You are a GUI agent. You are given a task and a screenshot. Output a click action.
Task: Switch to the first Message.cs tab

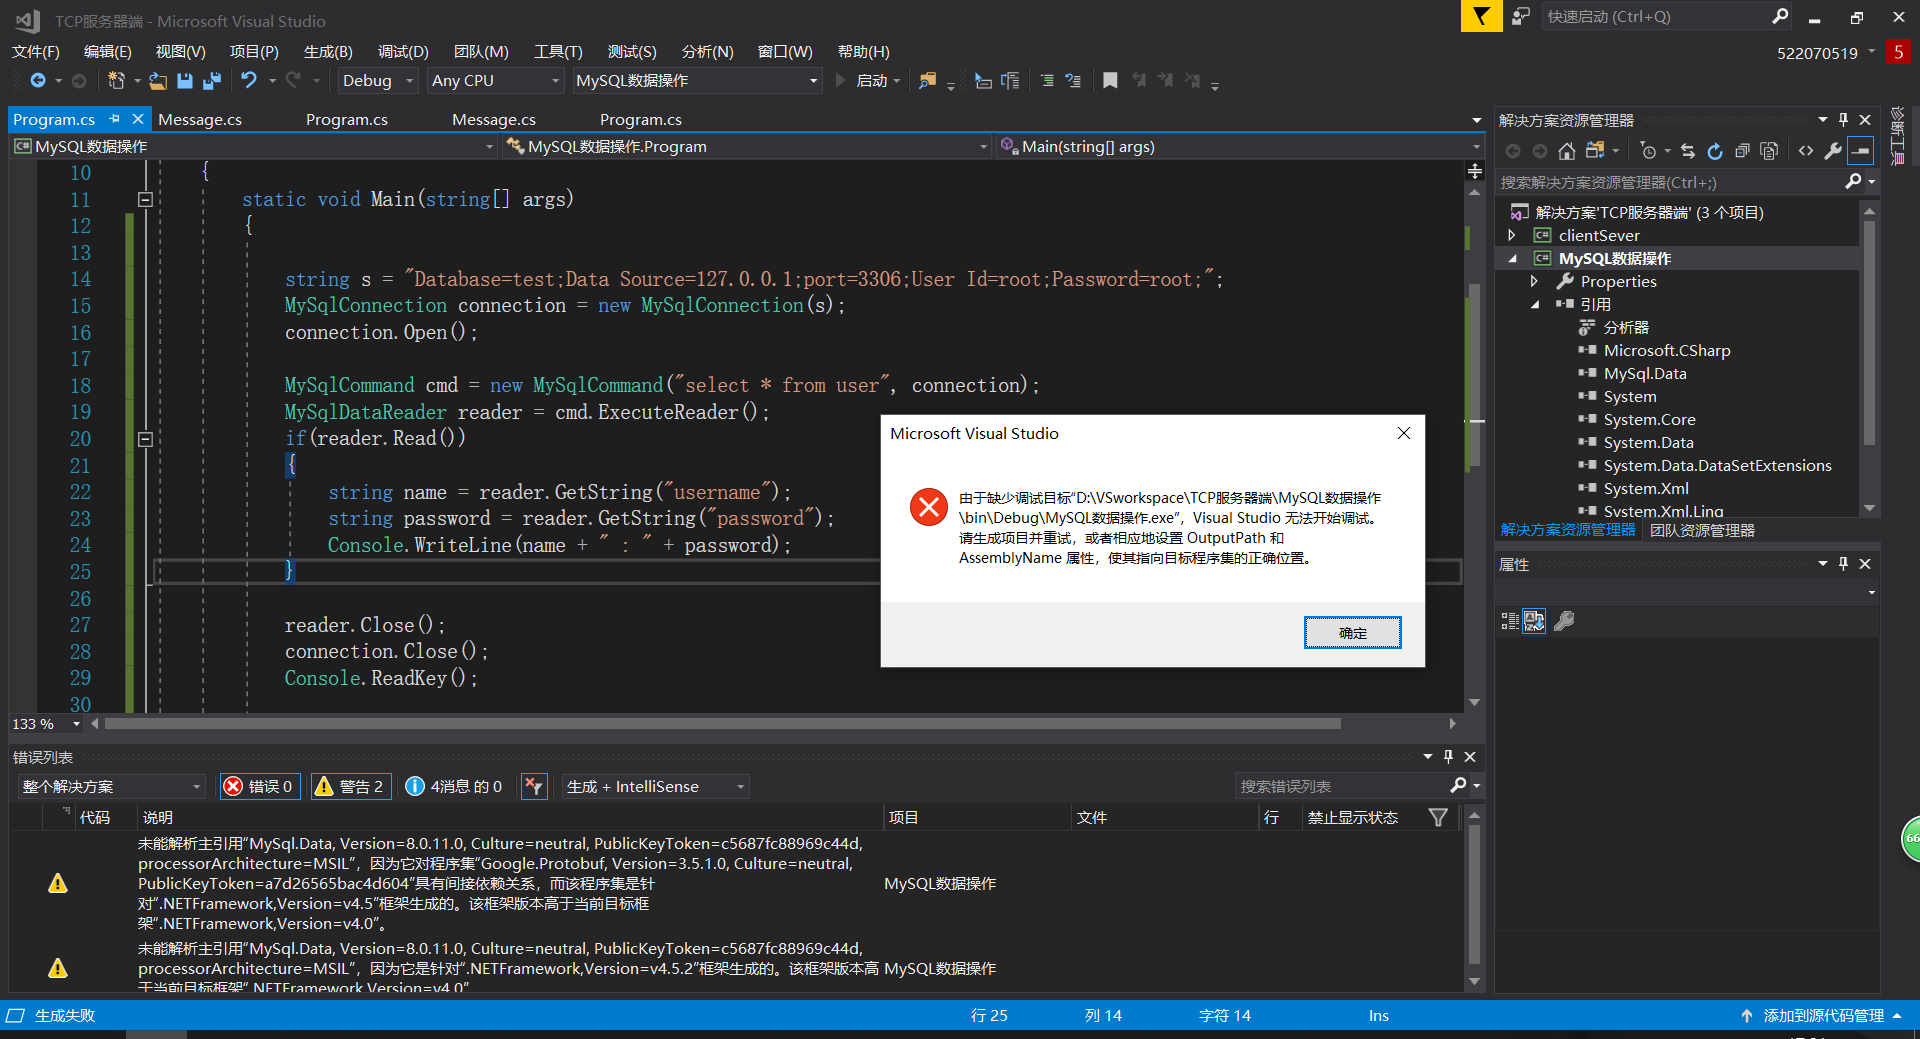tap(200, 120)
